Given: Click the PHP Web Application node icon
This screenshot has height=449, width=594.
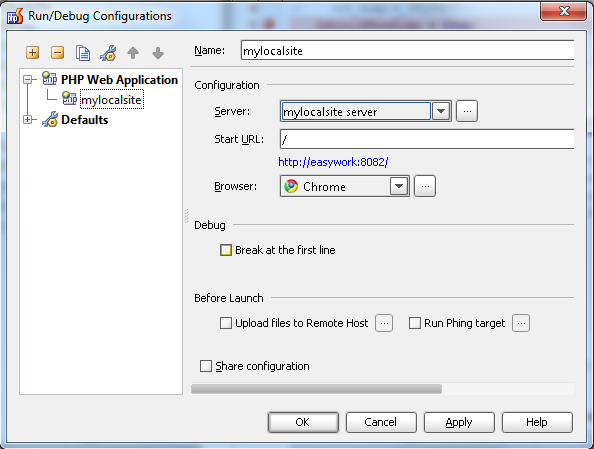Looking at the screenshot, I should tap(49, 79).
